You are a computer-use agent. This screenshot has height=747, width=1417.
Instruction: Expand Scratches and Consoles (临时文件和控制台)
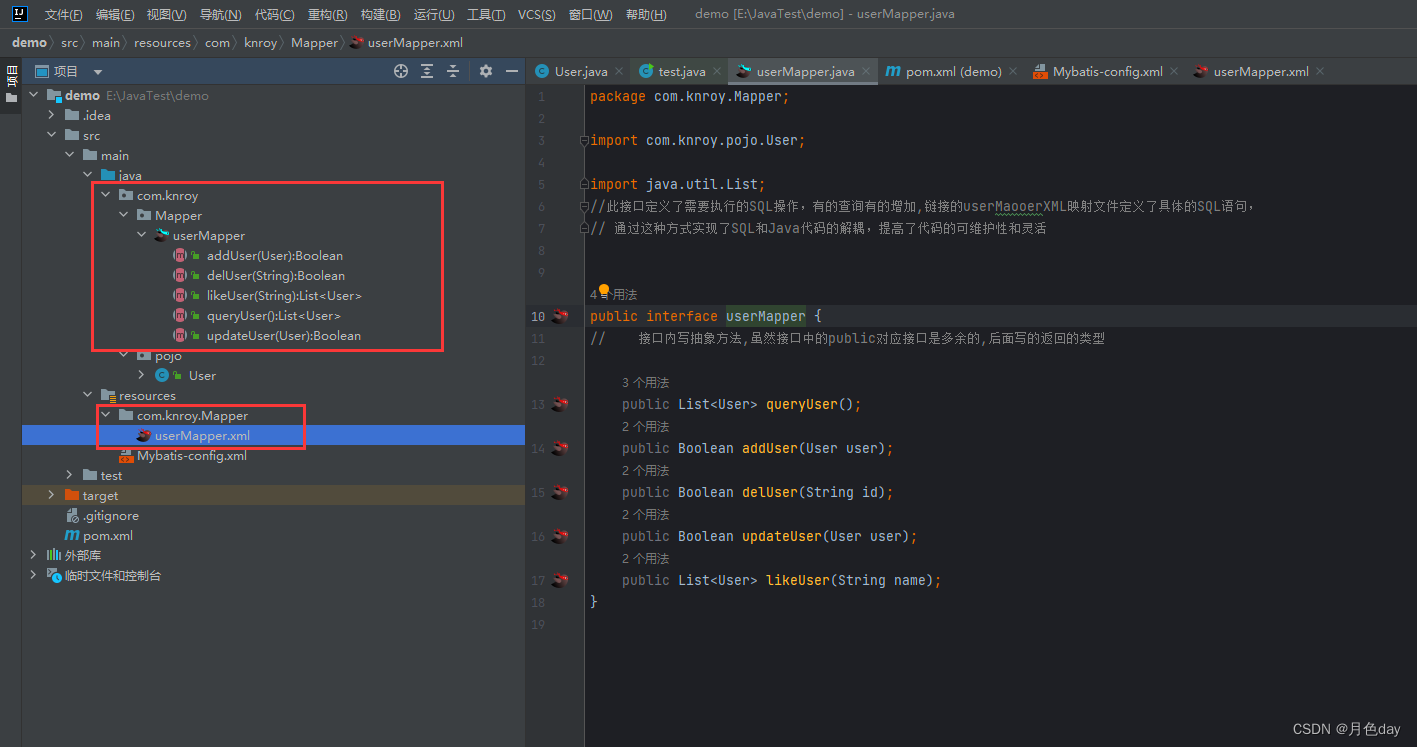pos(34,575)
